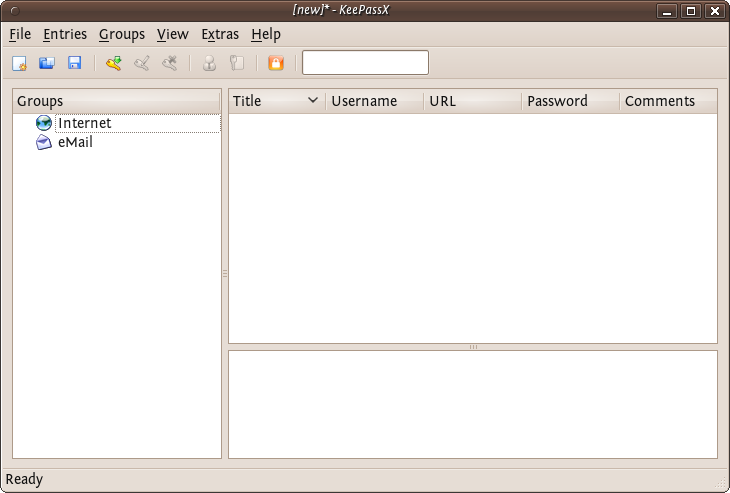The image size is (730, 493).
Task: Add a new entry using the key icon
Action: point(114,63)
